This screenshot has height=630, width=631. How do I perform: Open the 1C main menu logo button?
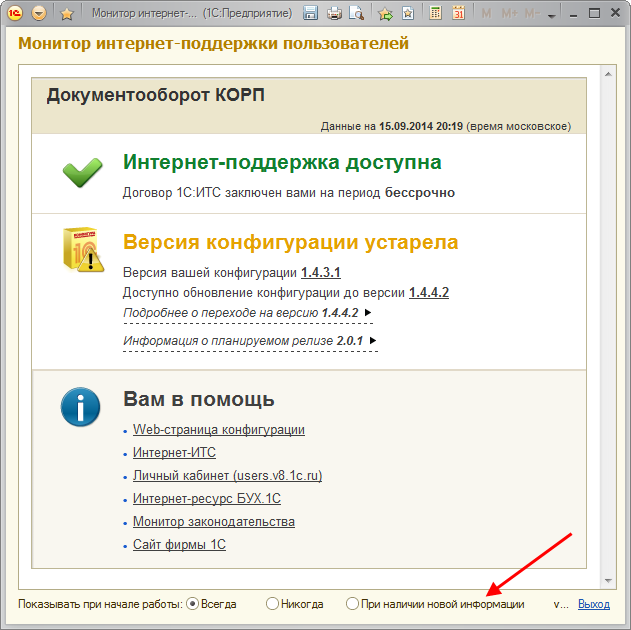(x=14, y=13)
